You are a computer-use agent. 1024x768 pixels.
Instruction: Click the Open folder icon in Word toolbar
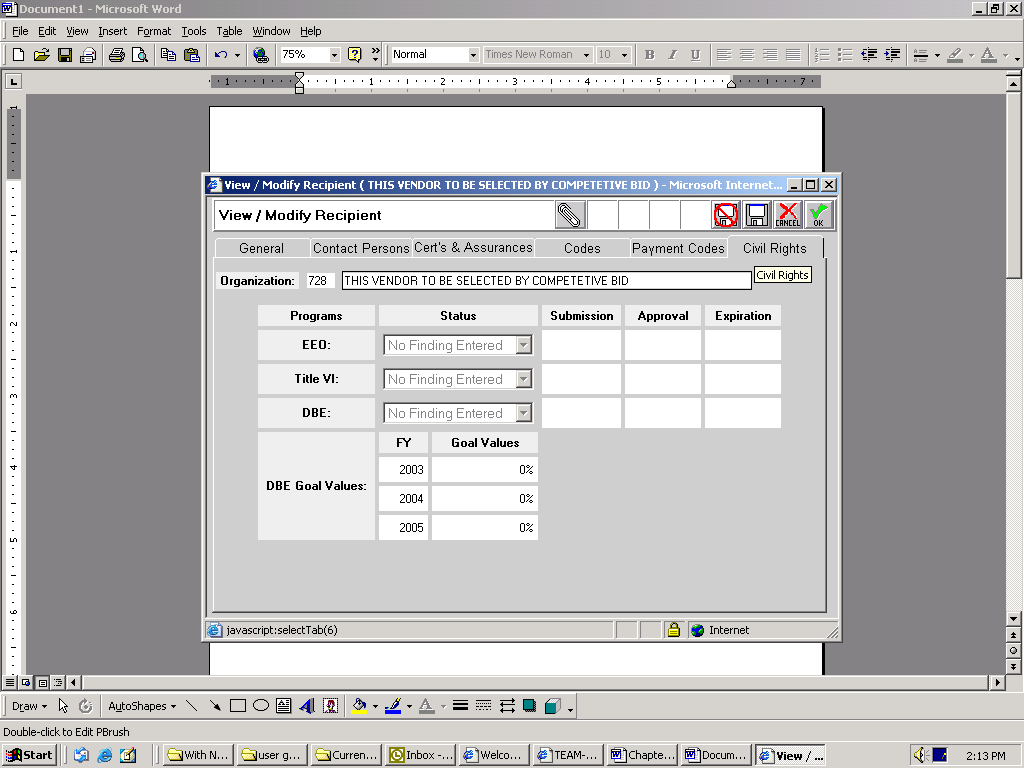(41, 55)
